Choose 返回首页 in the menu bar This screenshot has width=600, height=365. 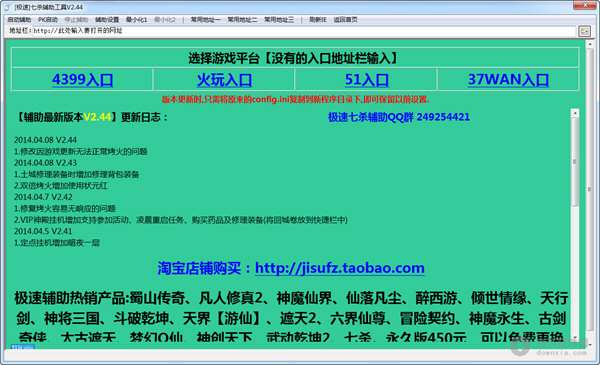point(345,20)
